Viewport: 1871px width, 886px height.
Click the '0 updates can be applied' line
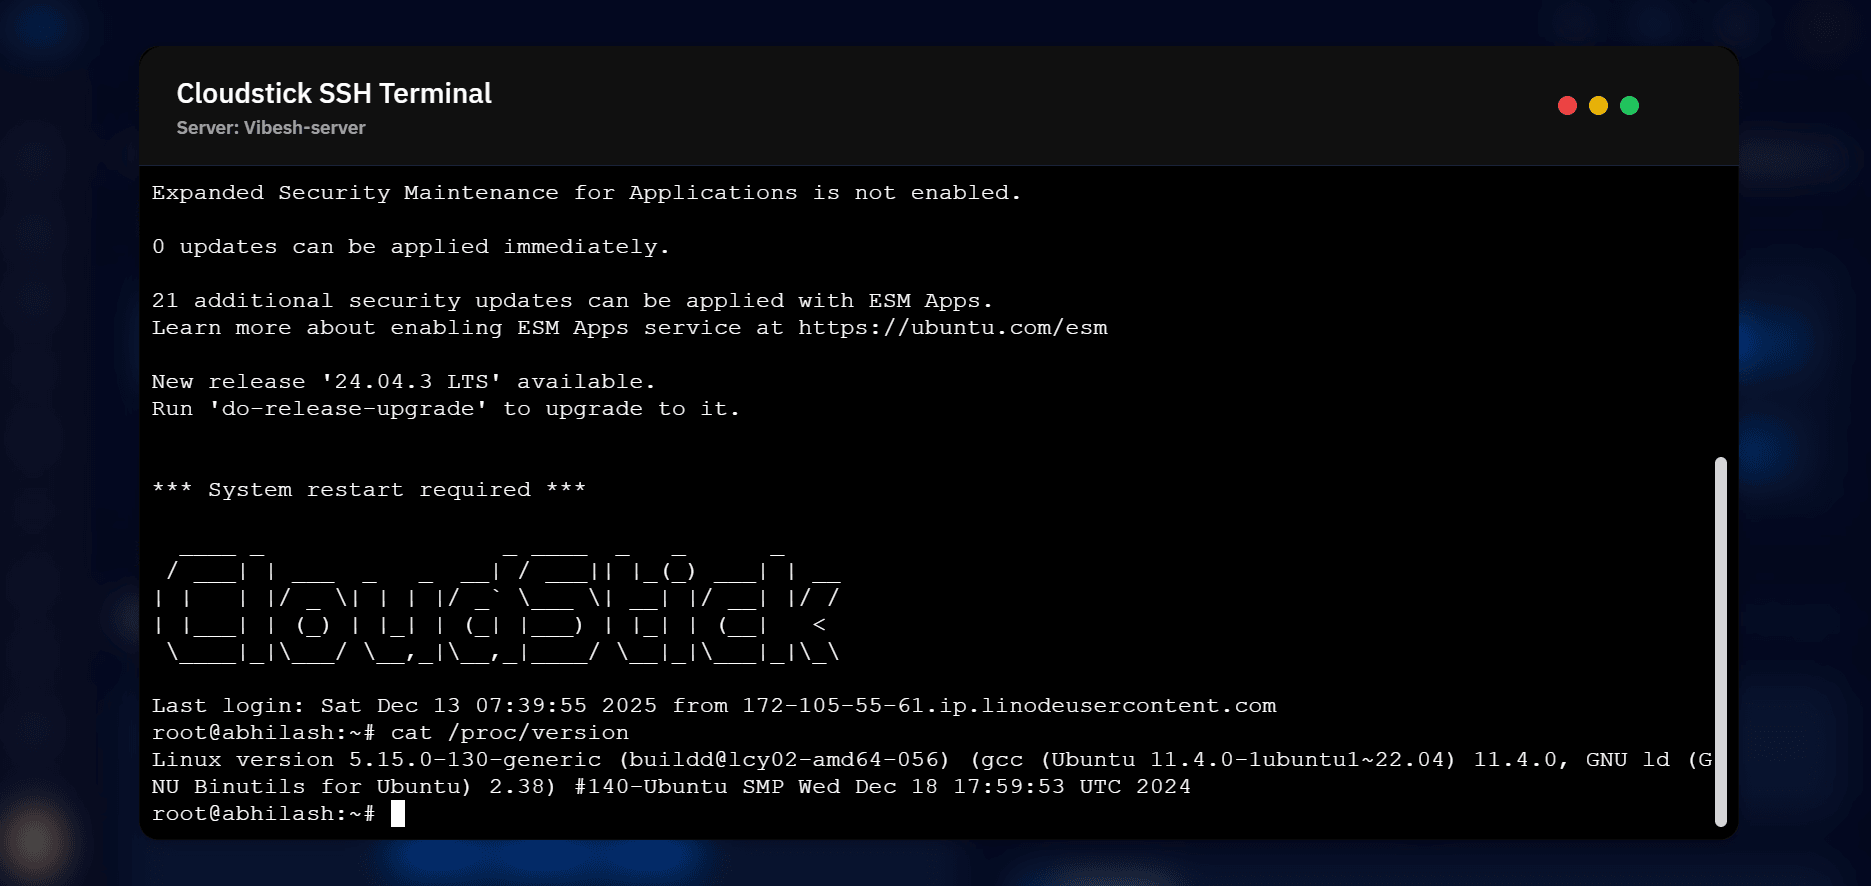[410, 247]
